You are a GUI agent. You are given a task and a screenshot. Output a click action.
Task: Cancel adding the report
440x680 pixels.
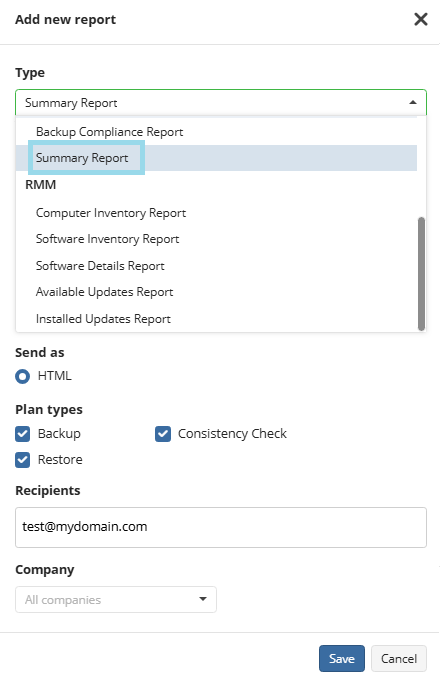399,658
